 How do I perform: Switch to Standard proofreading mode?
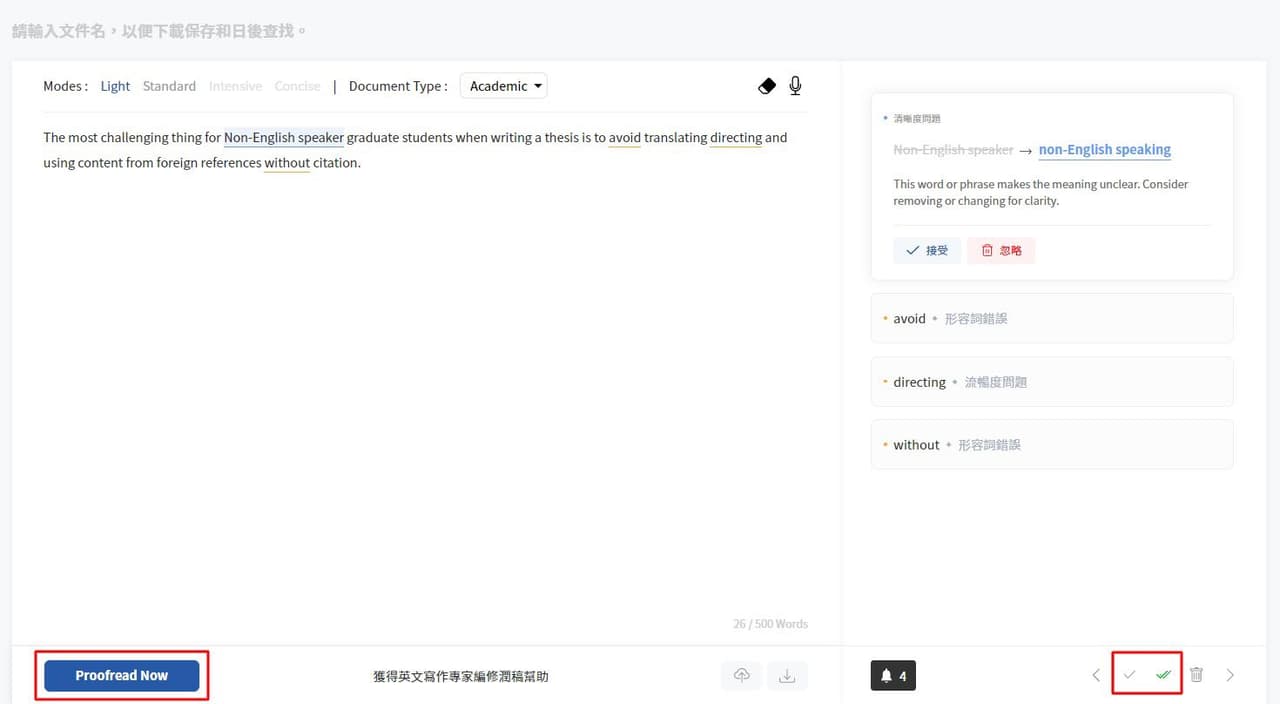click(x=169, y=86)
